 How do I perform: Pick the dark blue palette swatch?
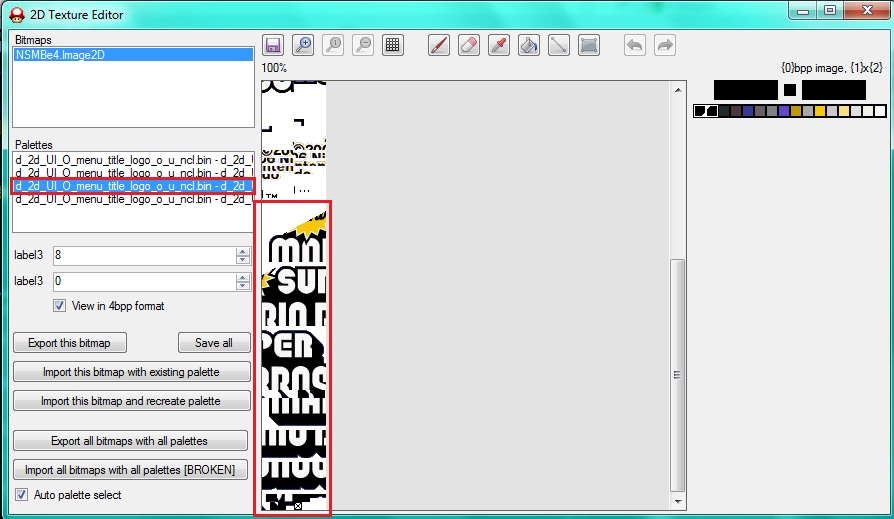tap(748, 111)
